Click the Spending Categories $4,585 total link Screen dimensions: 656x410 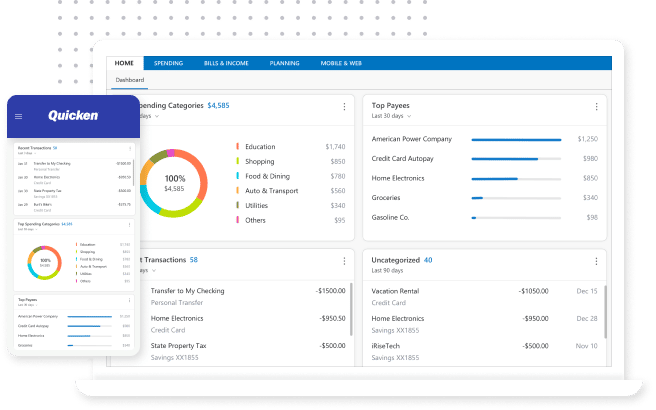coord(218,105)
